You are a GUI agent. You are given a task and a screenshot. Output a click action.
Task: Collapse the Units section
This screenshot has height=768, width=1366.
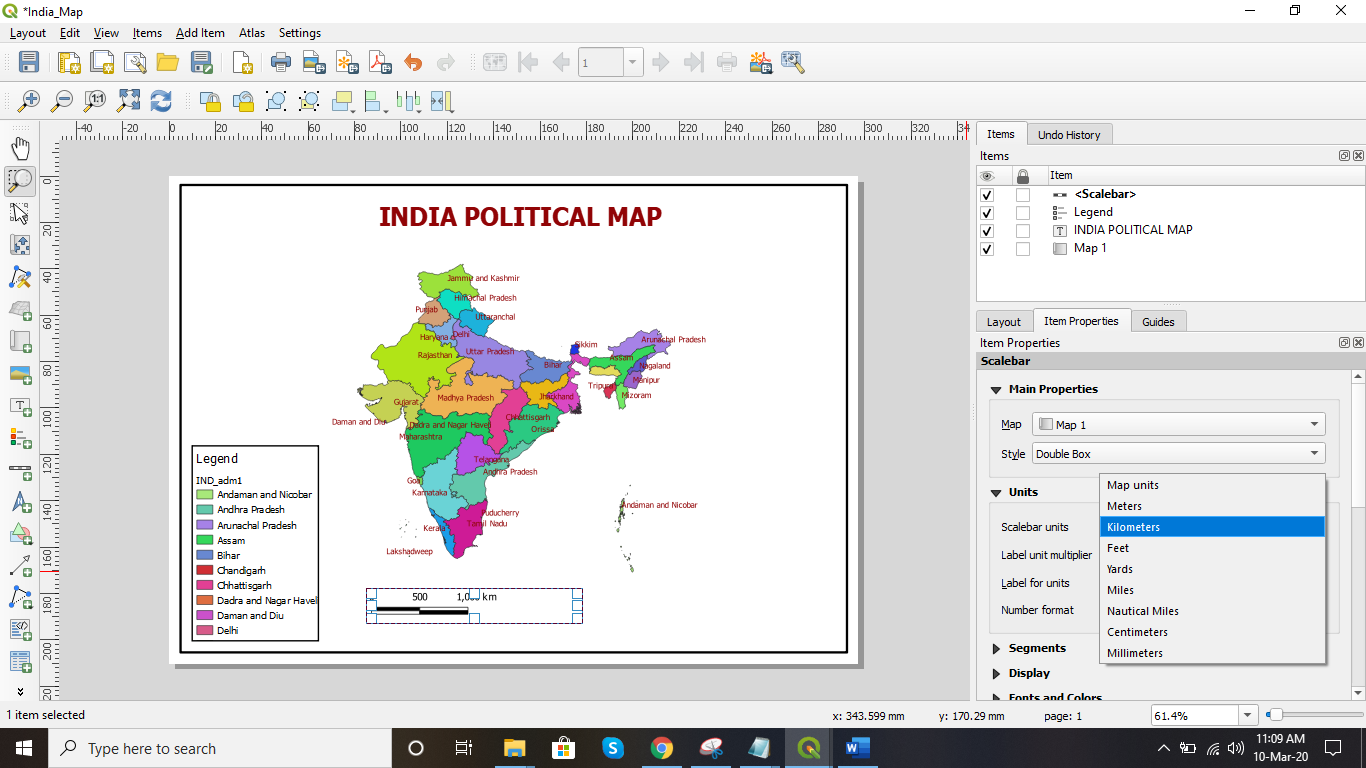(996, 493)
